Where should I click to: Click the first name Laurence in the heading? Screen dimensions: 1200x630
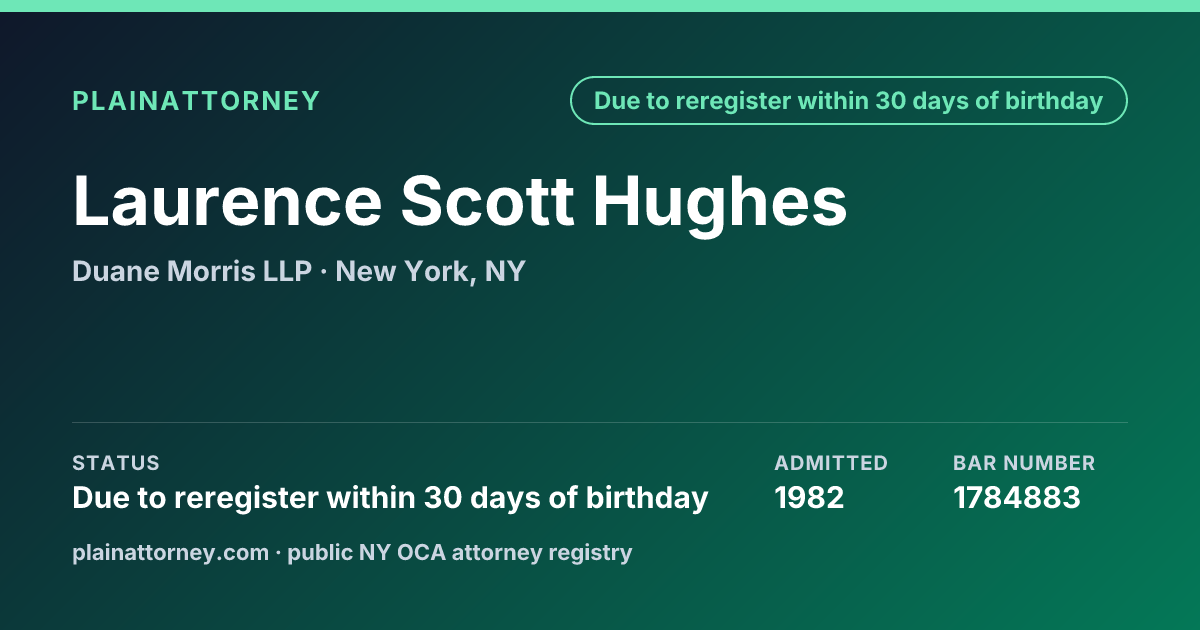pyautogui.click(x=227, y=201)
